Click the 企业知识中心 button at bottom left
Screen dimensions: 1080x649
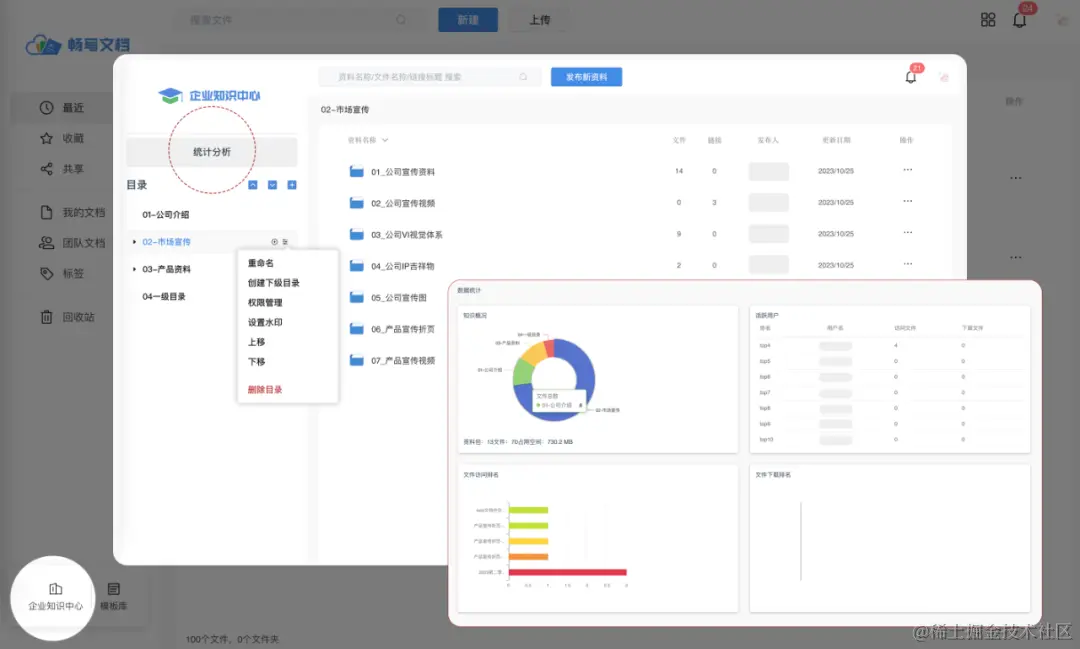[55, 597]
